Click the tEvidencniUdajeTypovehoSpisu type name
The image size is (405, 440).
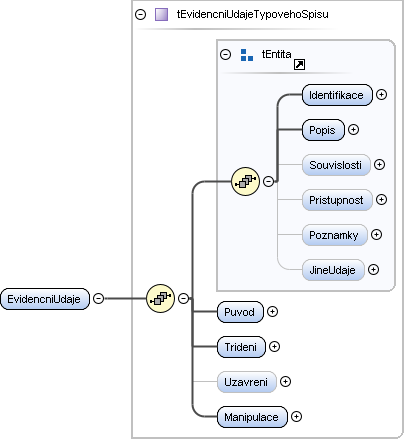253,14
